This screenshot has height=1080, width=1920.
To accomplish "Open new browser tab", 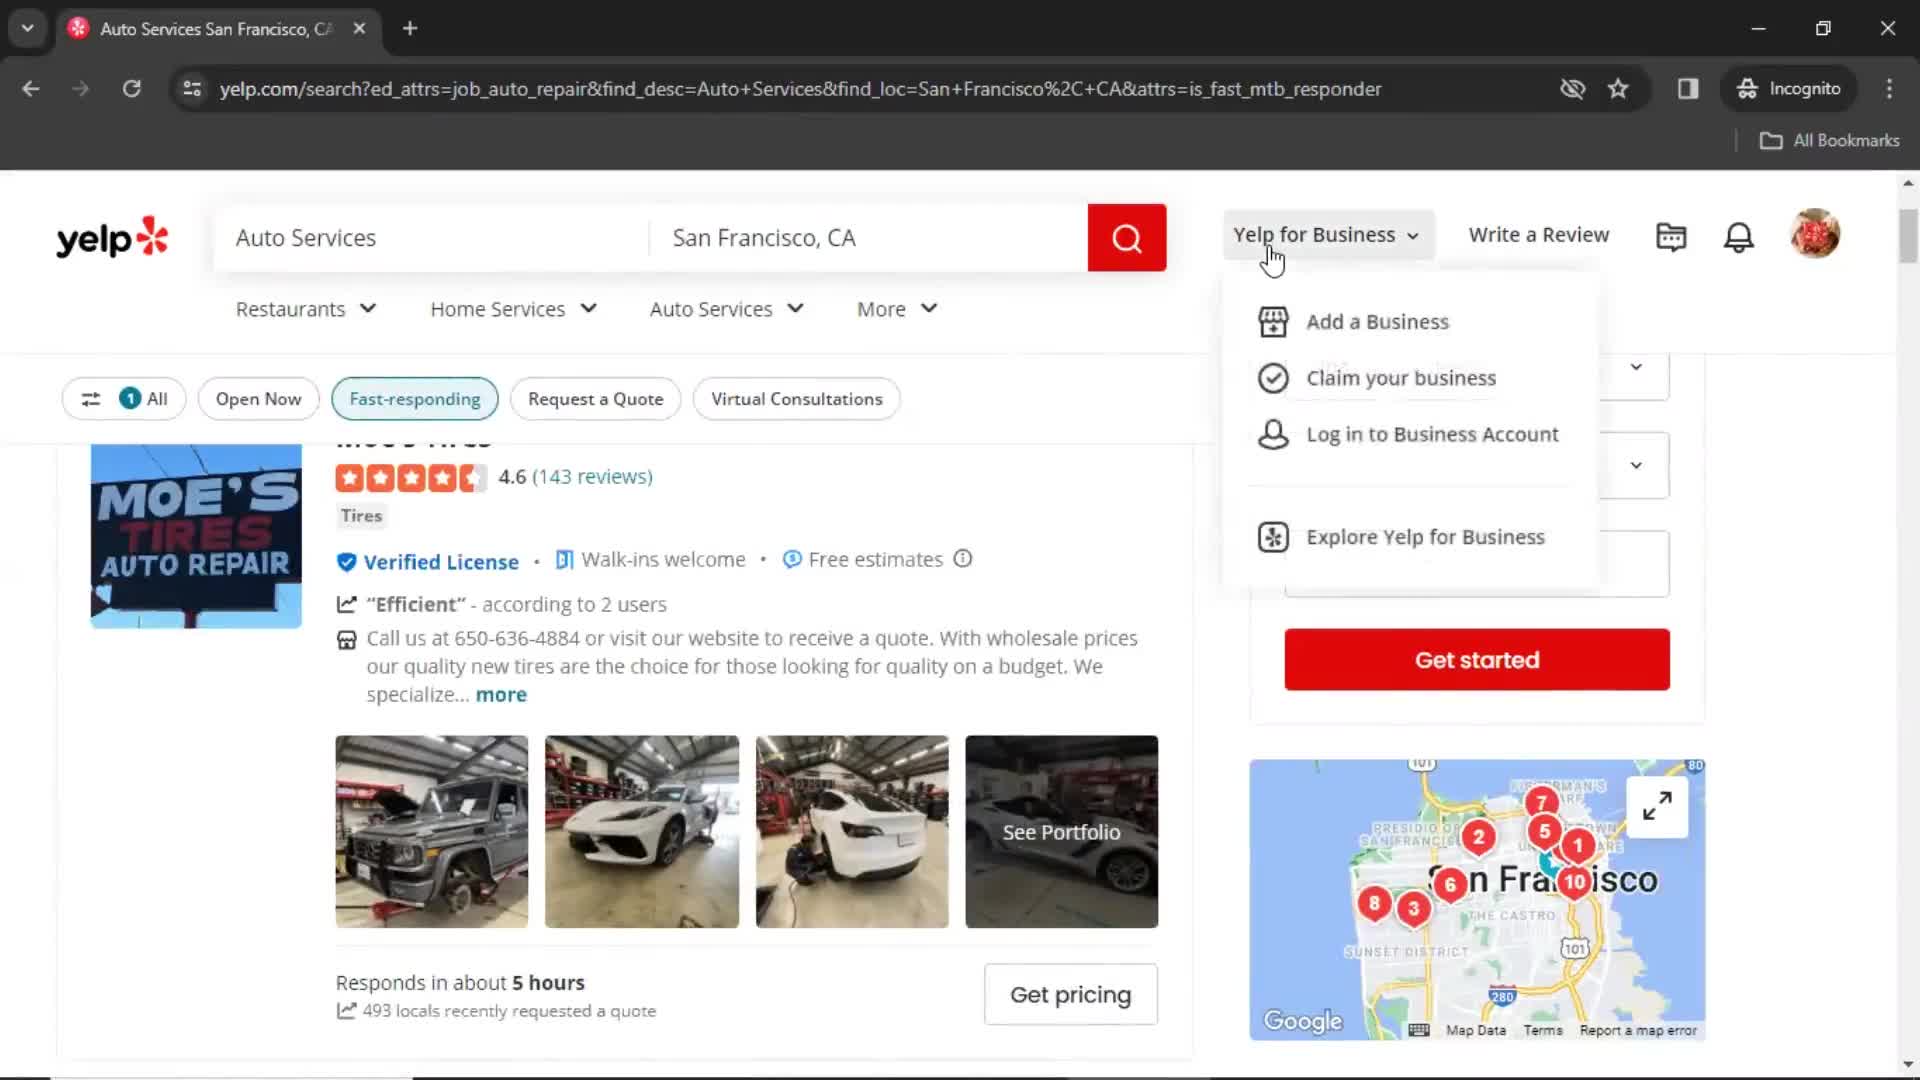I will [x=410, y=29].
